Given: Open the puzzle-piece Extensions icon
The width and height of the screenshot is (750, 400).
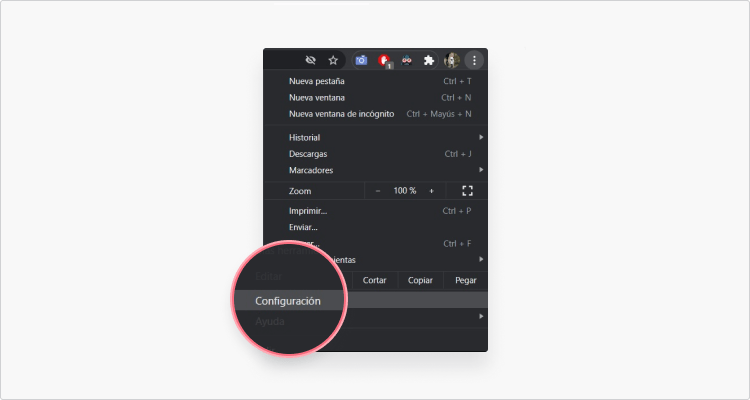Looking at the screenshot, I should (429, 60).
